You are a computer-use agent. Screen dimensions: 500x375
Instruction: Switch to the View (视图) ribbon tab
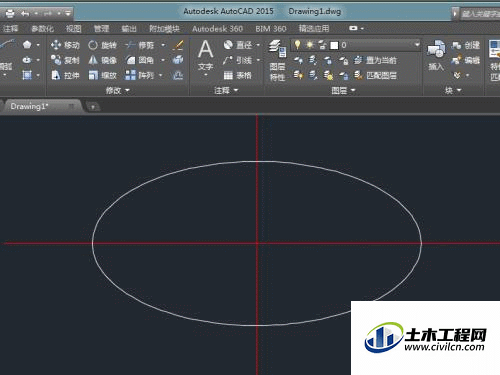(73, 29)
